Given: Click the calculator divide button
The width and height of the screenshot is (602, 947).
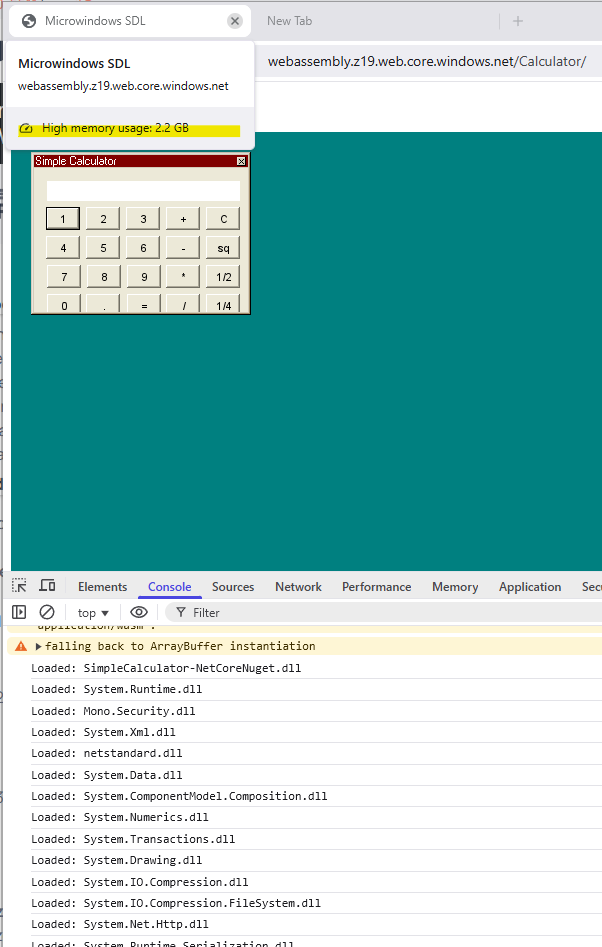Looking at the screenshot, I should [183, 304].
